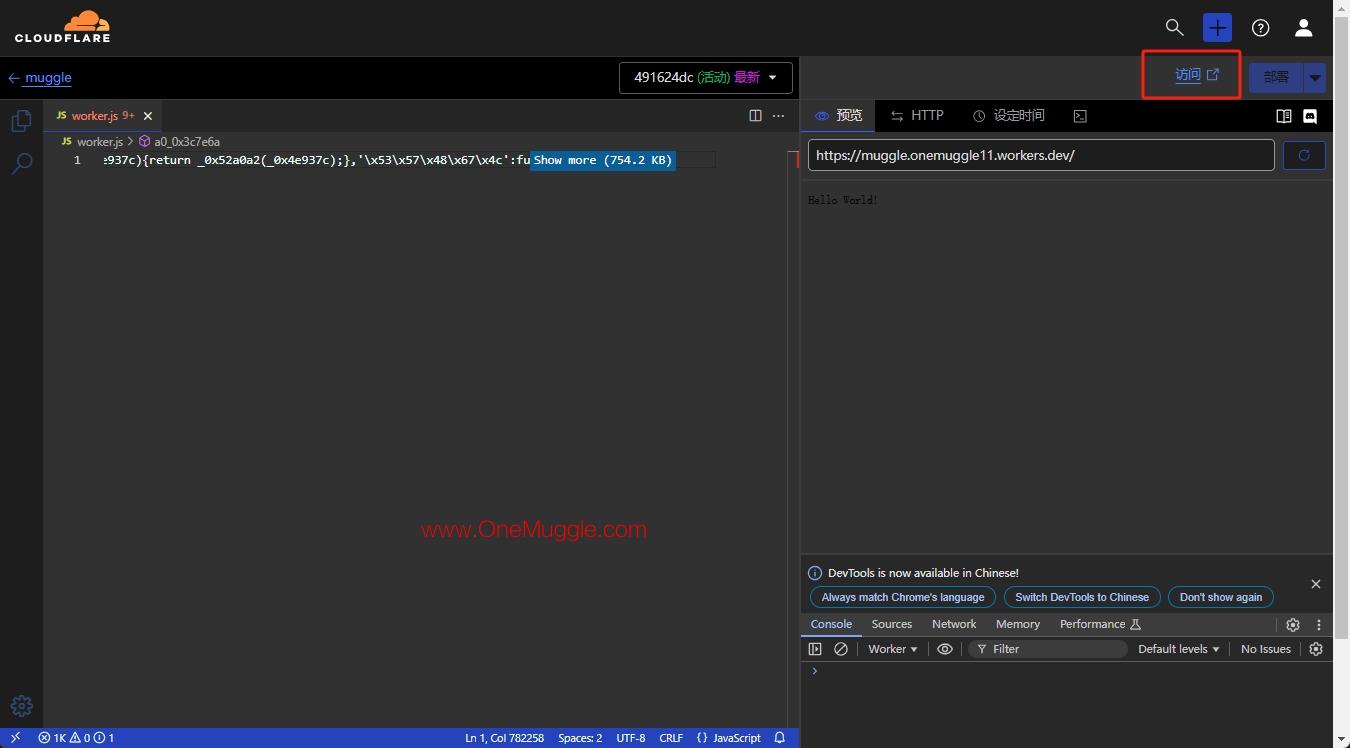Open deploy options dropdown arrow
Image resolution: width=1350 pixels, height=748 pixels.
click(x=1315, y=78)
